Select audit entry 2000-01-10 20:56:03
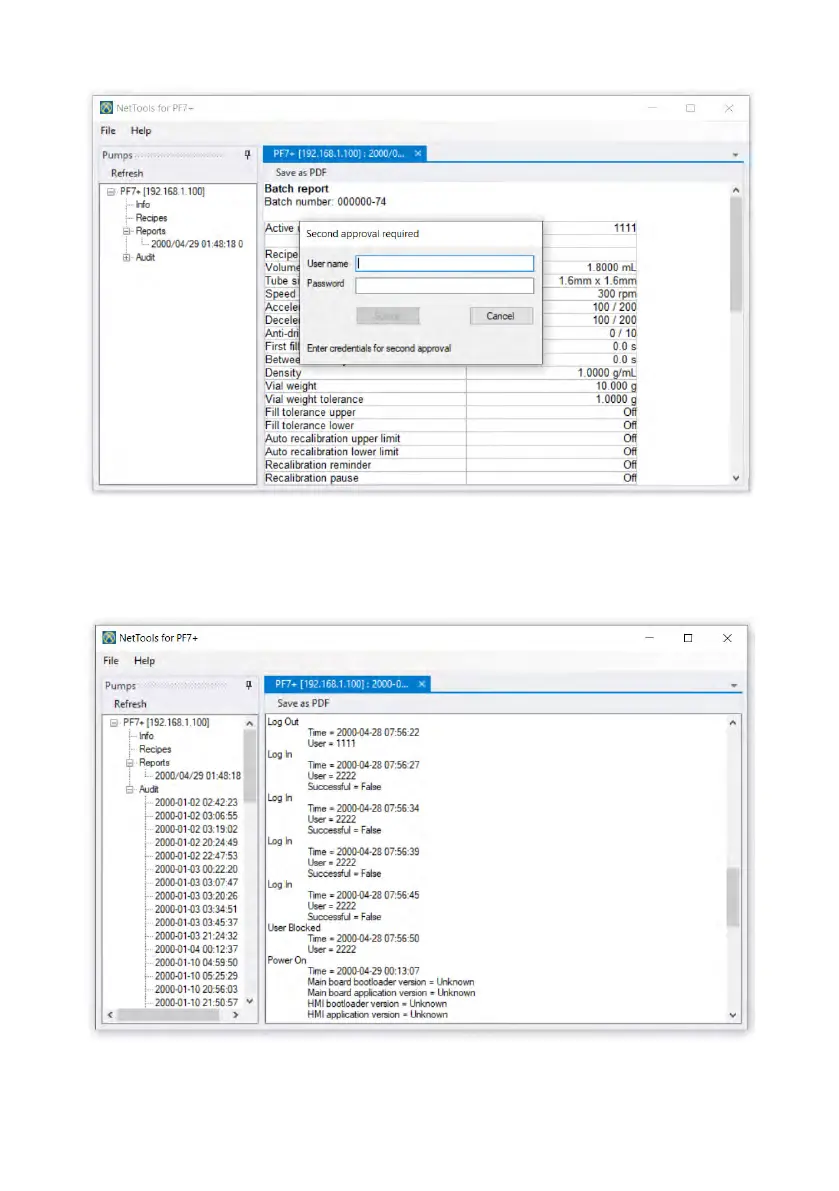The width and height of the screenshot is (839, 1191). click(x=196, y=989)
